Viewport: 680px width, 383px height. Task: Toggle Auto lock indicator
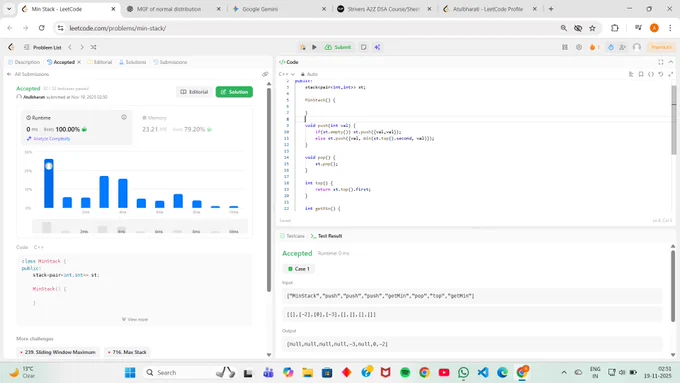309,74
